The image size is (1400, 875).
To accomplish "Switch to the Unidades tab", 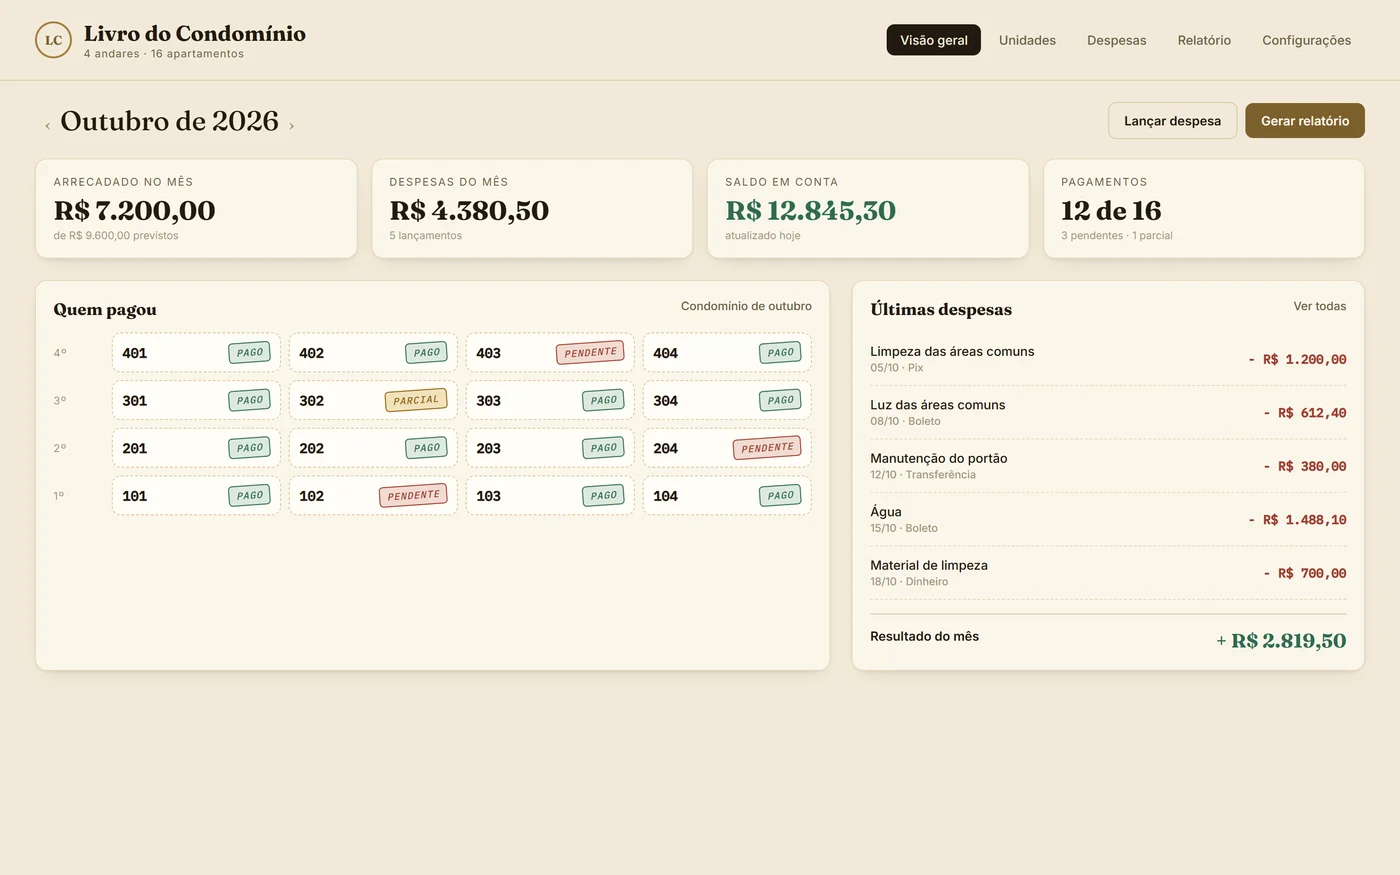I will click(x=1027, y=40).
